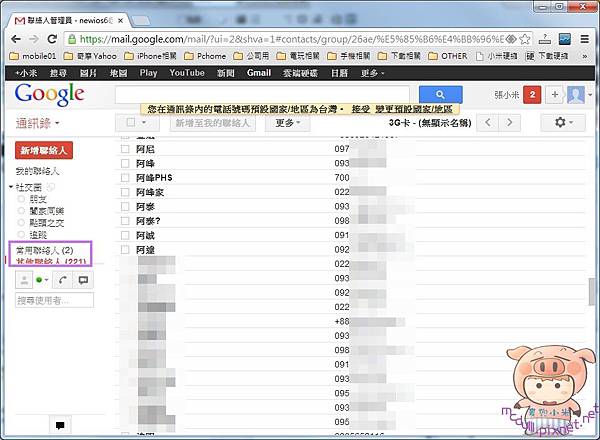Check the box for contact 阿泰

pos(125,207)
